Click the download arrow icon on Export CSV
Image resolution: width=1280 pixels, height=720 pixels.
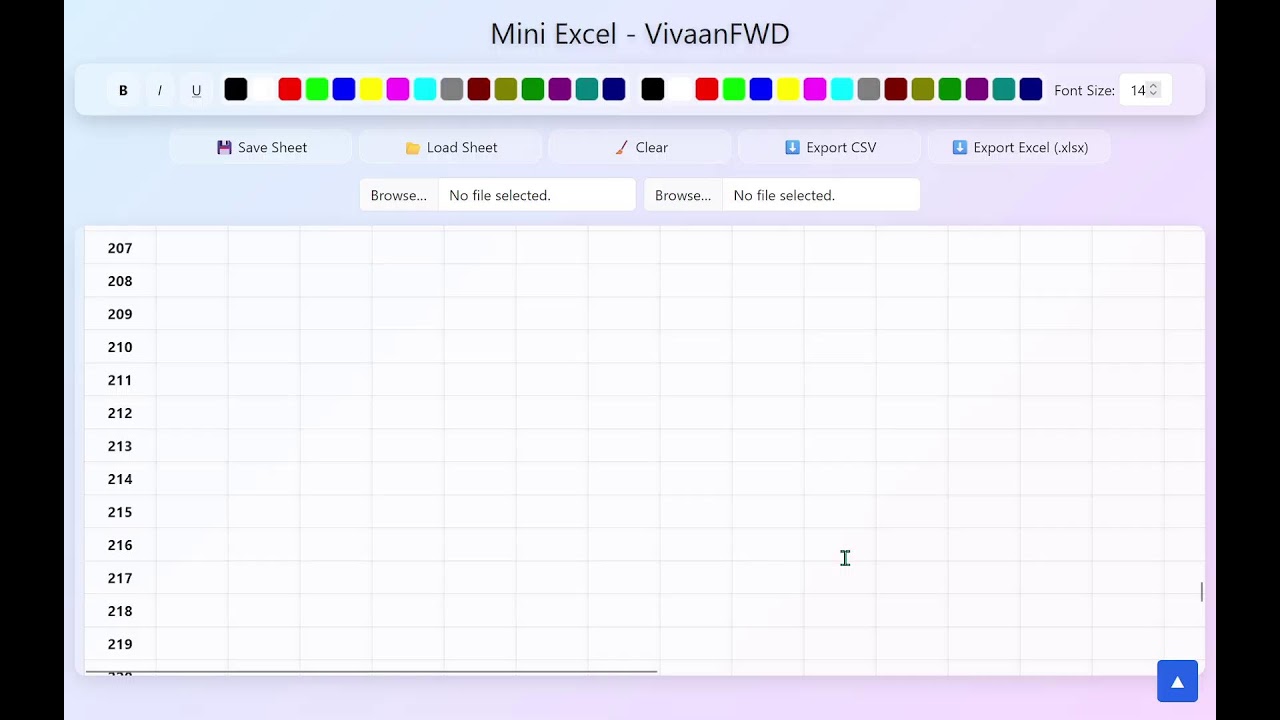pos(792,147)
